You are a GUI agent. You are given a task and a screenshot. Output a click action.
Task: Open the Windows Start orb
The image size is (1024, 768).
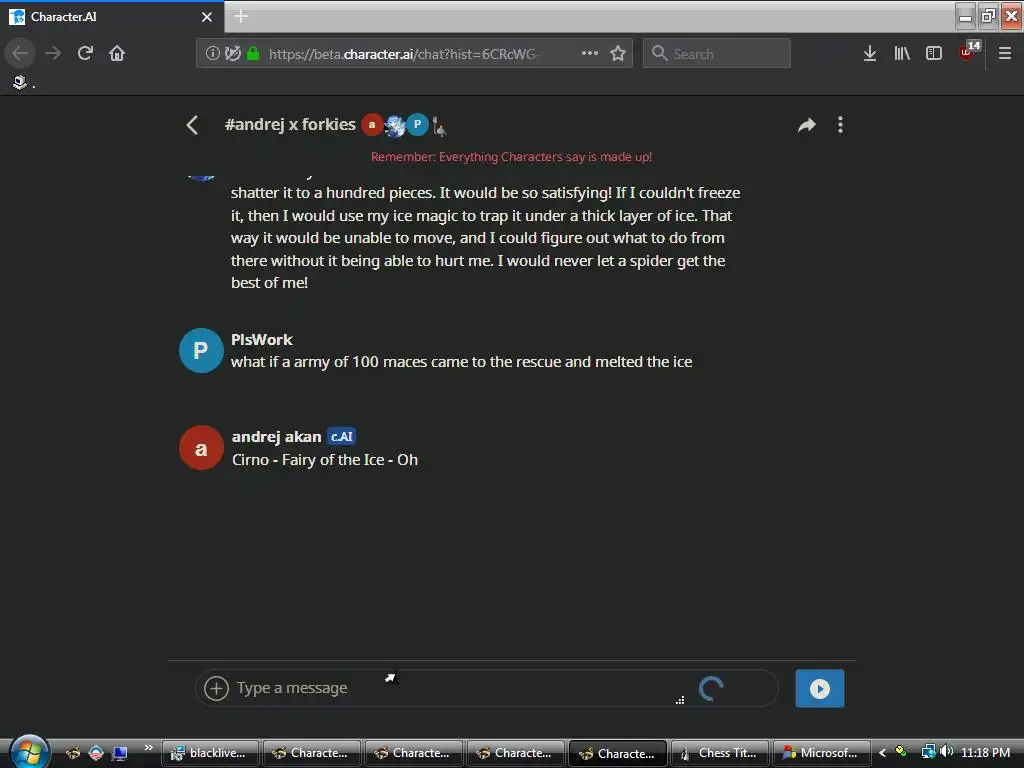[x=29, y=751]
